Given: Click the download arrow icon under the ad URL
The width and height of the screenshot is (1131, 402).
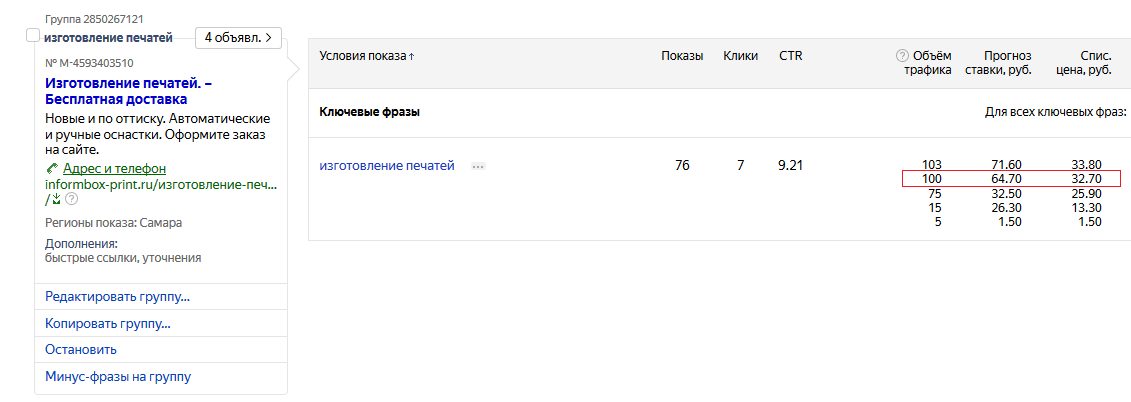Looking at the screenshot, I should point(56,199).
